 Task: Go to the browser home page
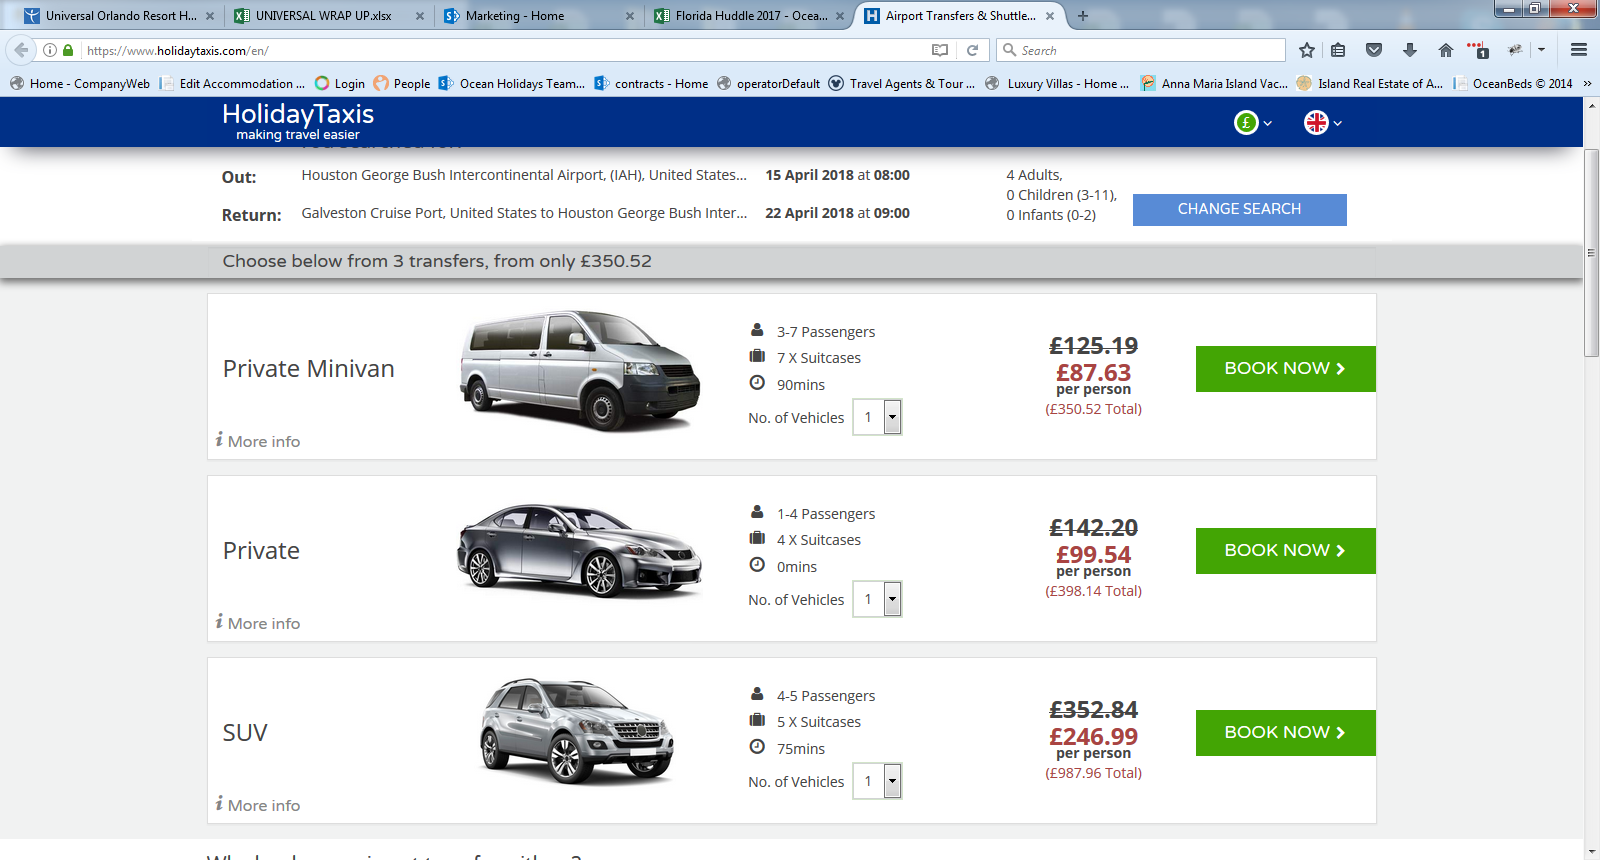1446,50
